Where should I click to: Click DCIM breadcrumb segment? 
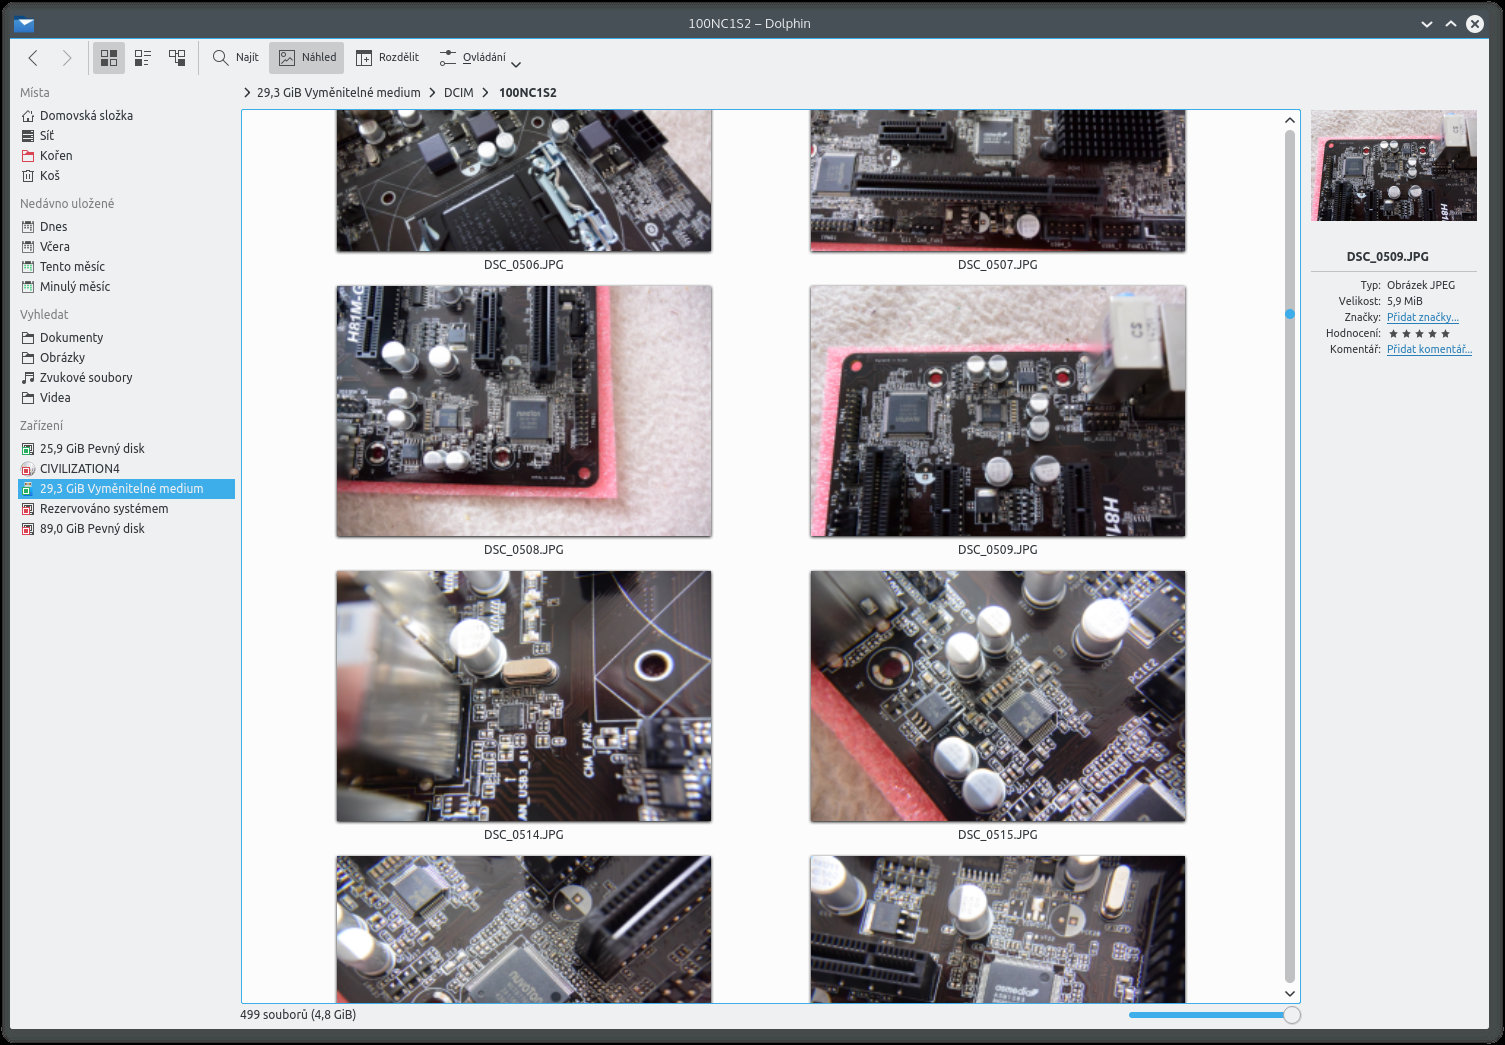tap(459, 92)
